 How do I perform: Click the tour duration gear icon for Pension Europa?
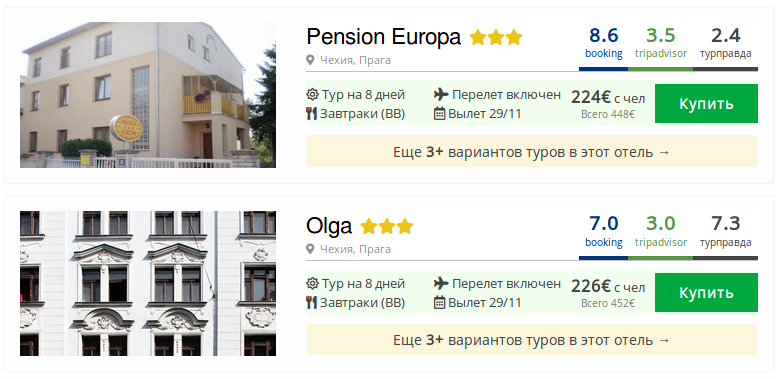coord(312,95)
